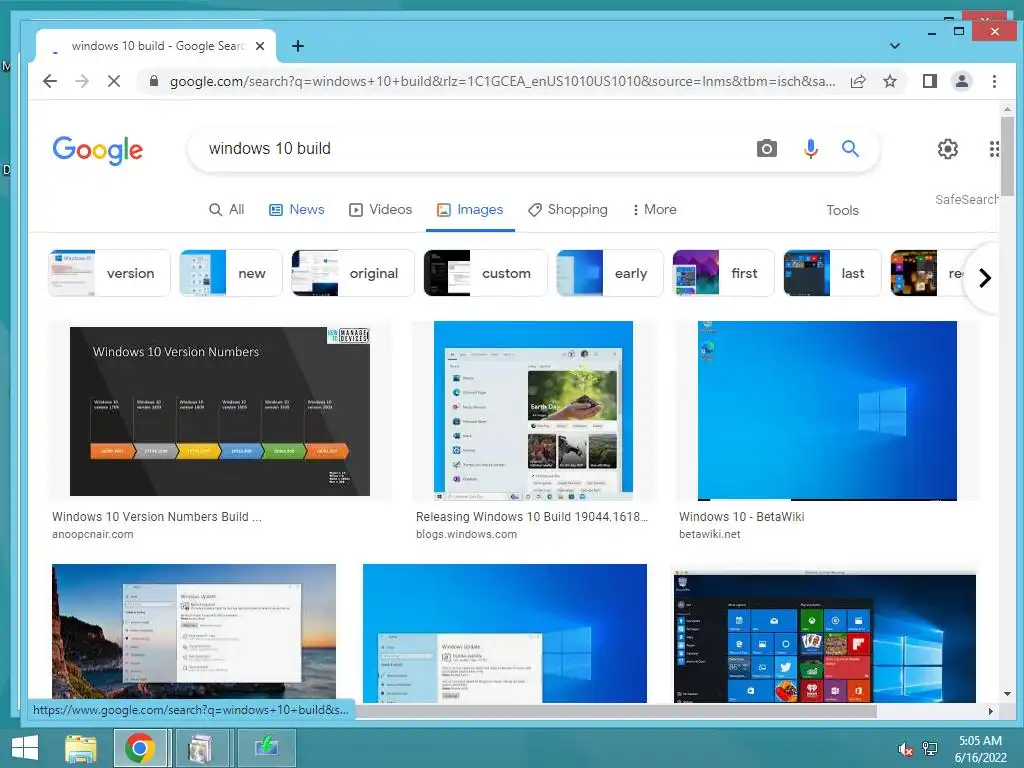This screenshot has height=768, width=1024.
Task: Switch to News results tab
Action: (296, 210)
